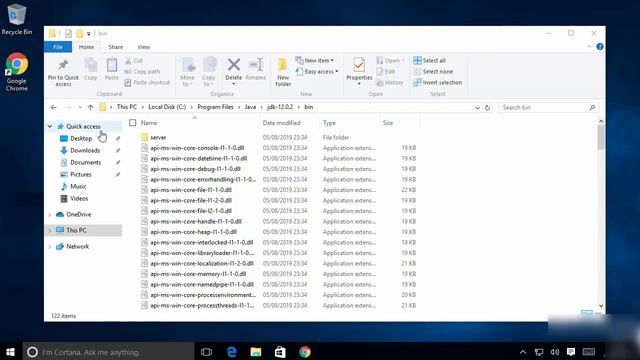Click the Rename ribbon icon

pyautogui.click(x=256, y=64)
